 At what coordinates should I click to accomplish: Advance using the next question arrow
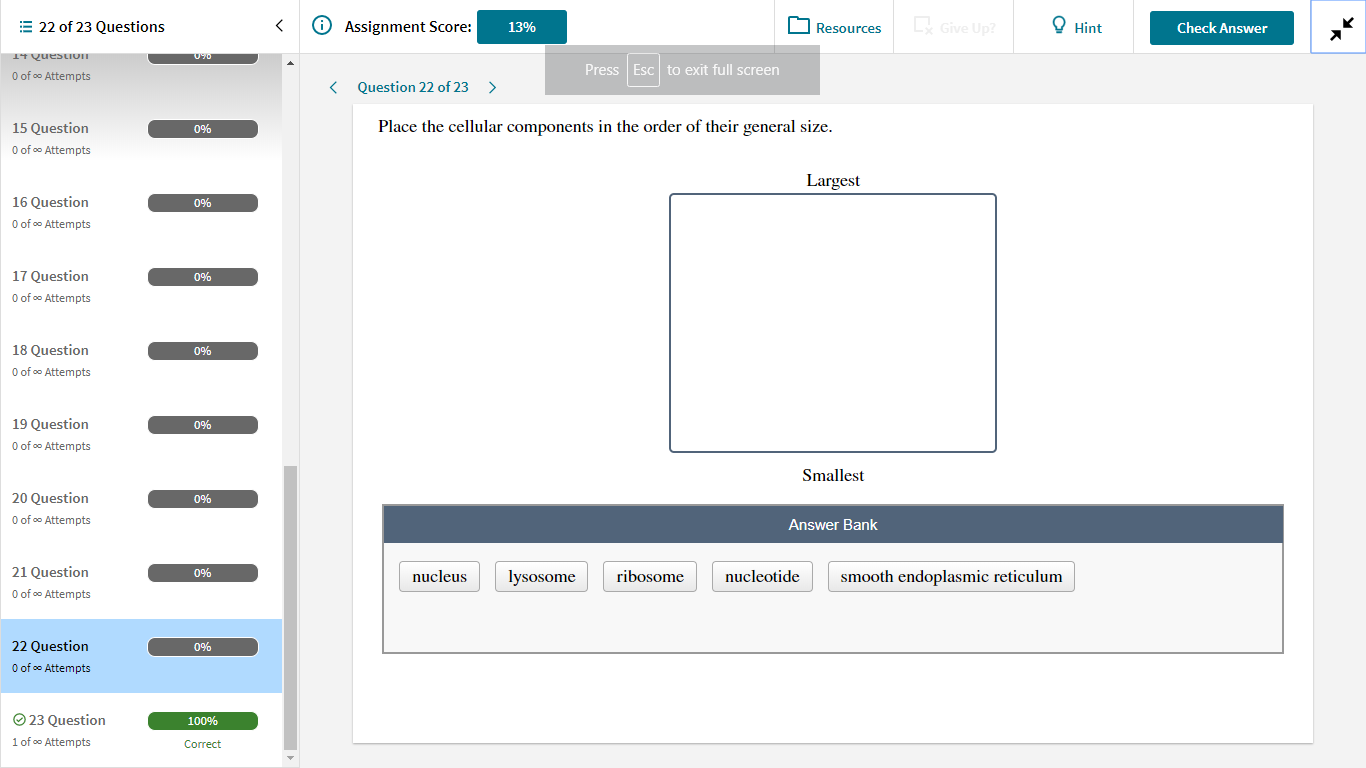click(492, 87)
